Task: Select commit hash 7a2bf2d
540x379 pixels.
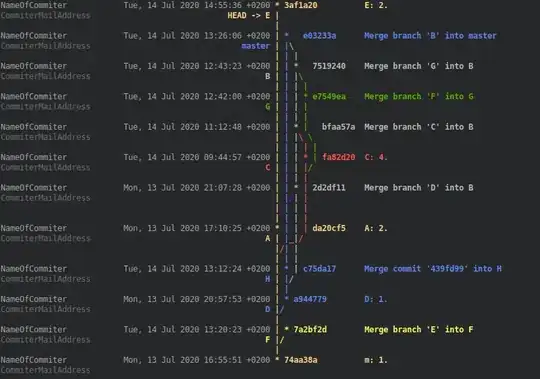Action: pos(310,329)
